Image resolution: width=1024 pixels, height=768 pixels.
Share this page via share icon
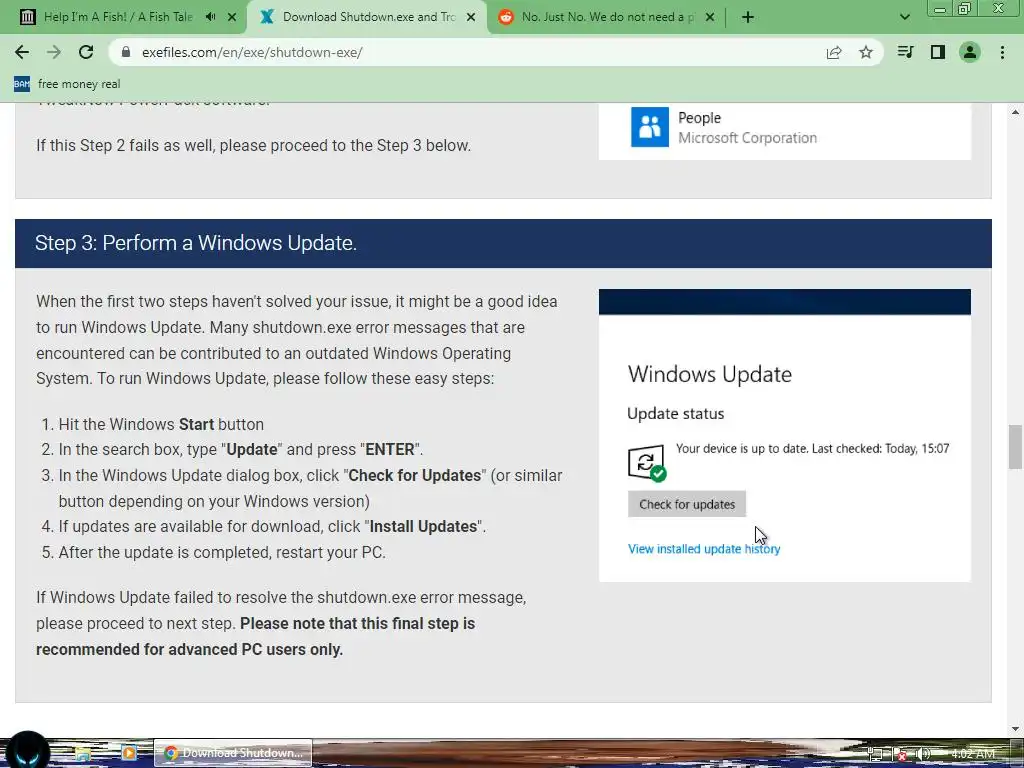(834, 52)
